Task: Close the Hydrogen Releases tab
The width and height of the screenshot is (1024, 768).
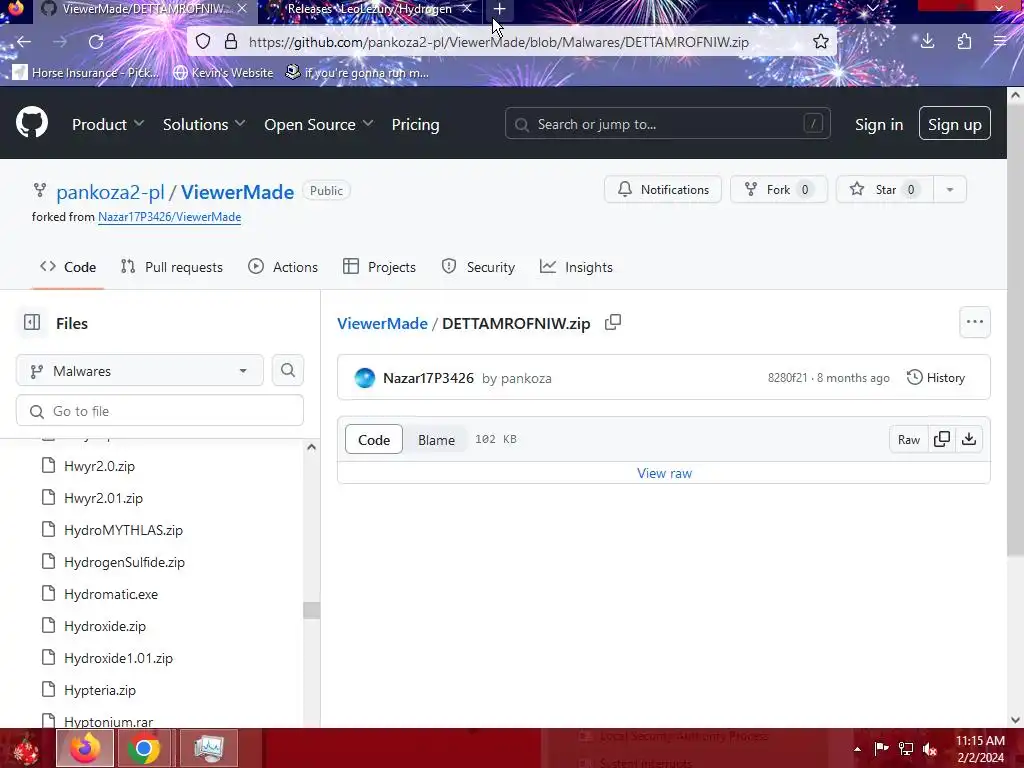Action: pos(467,9)
